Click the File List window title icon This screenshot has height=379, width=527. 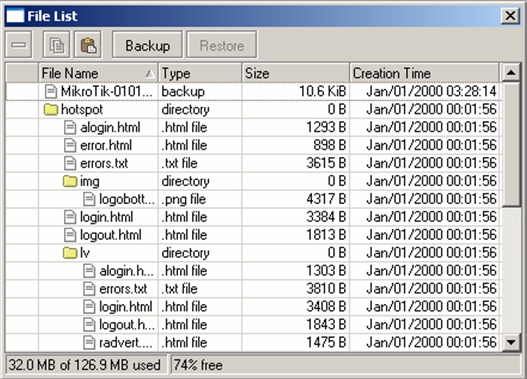(x=15, y=16)
